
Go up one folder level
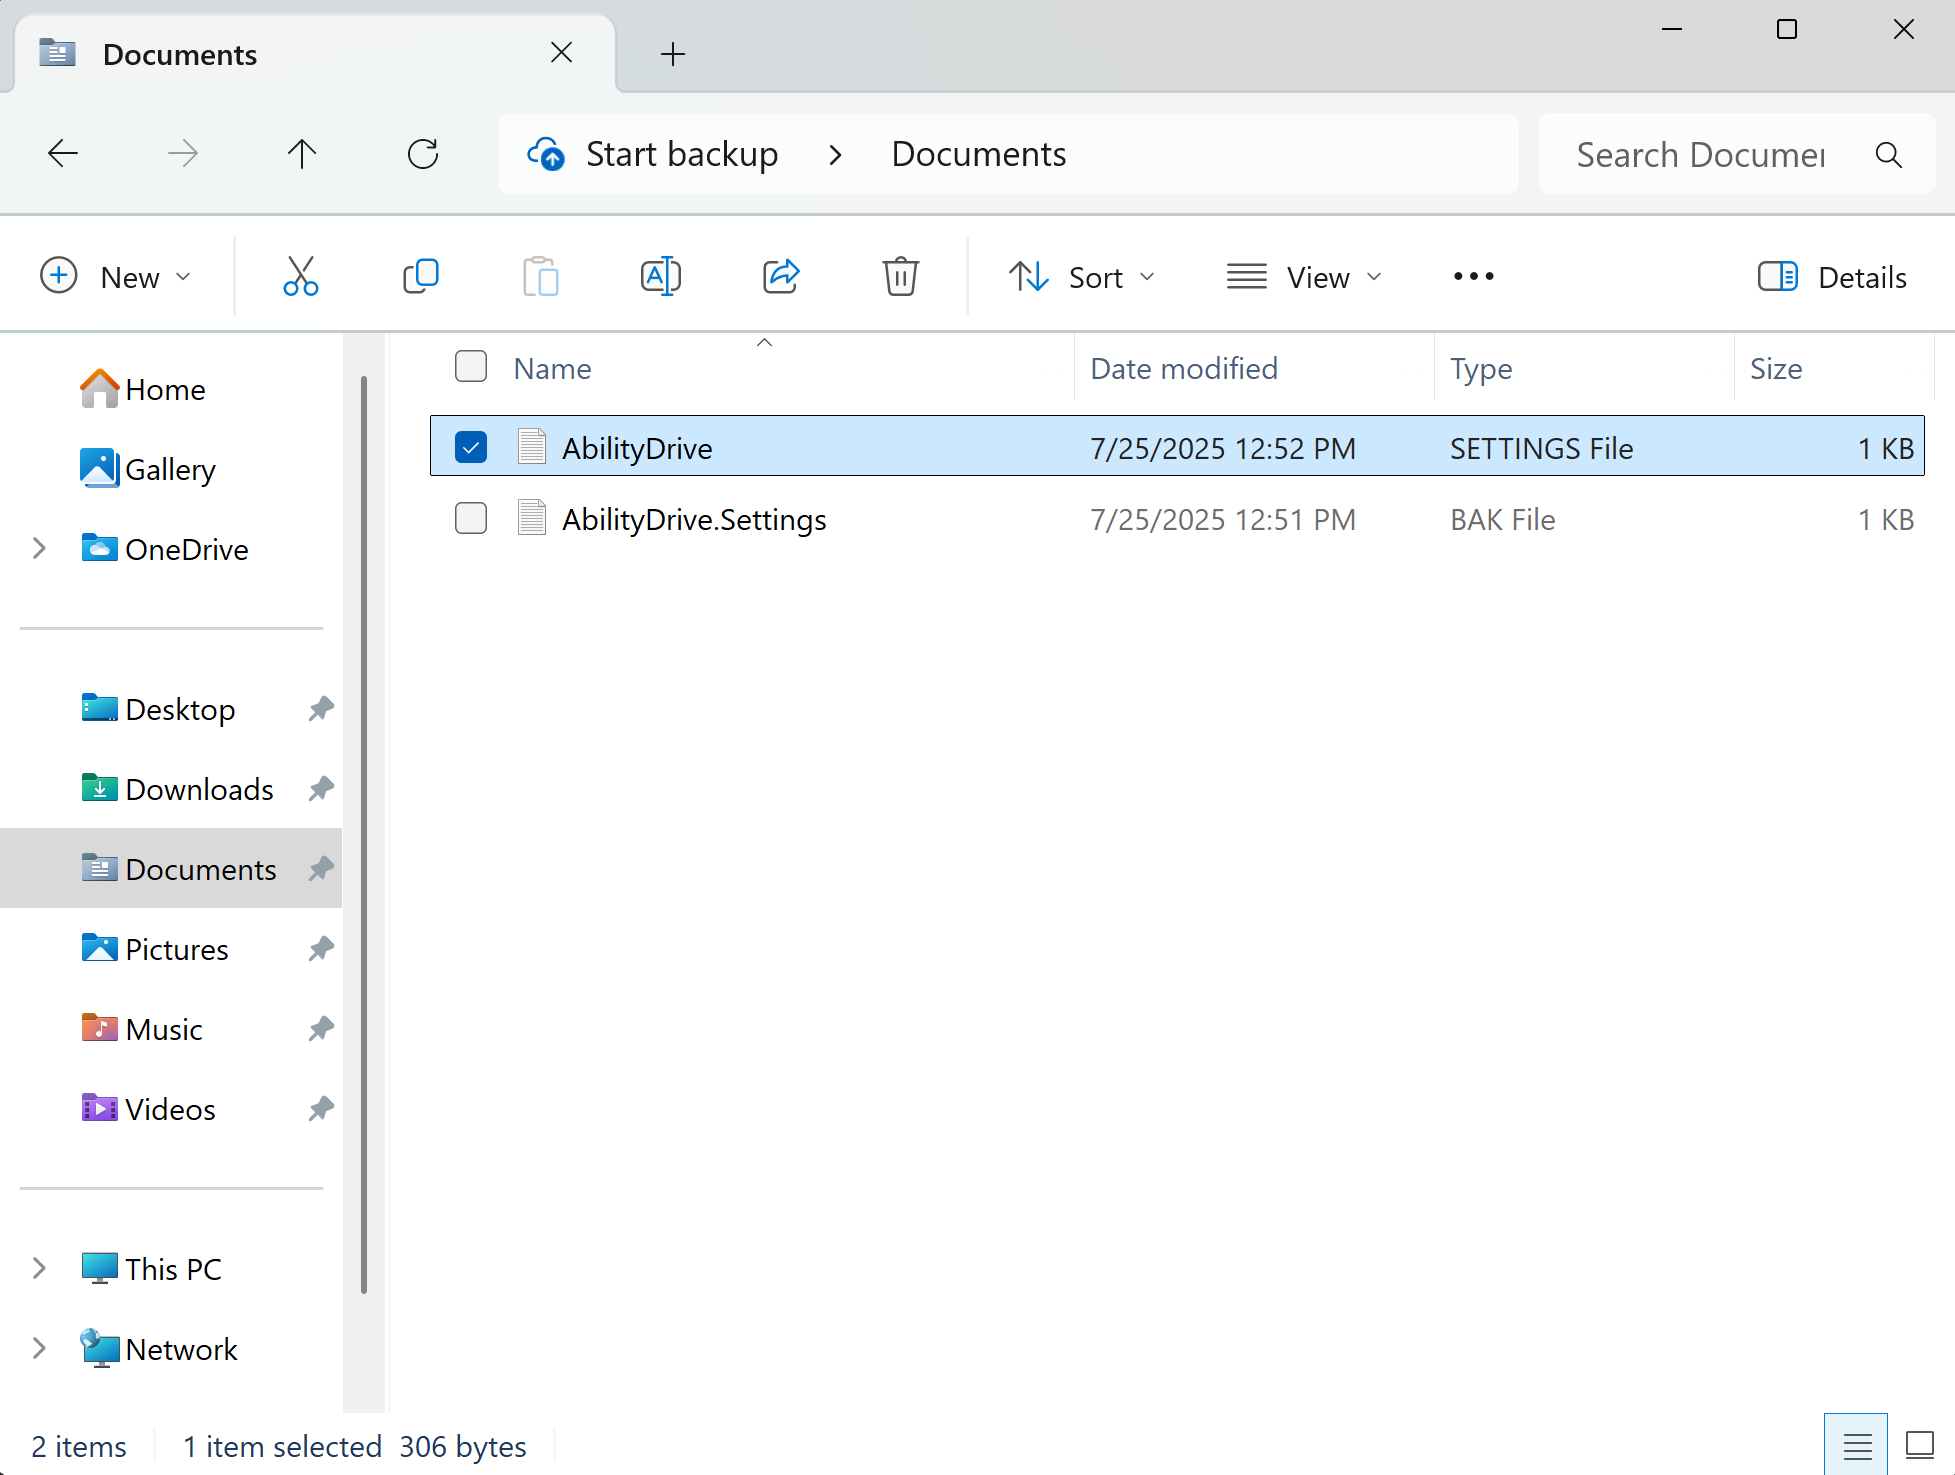coord(302,154)
